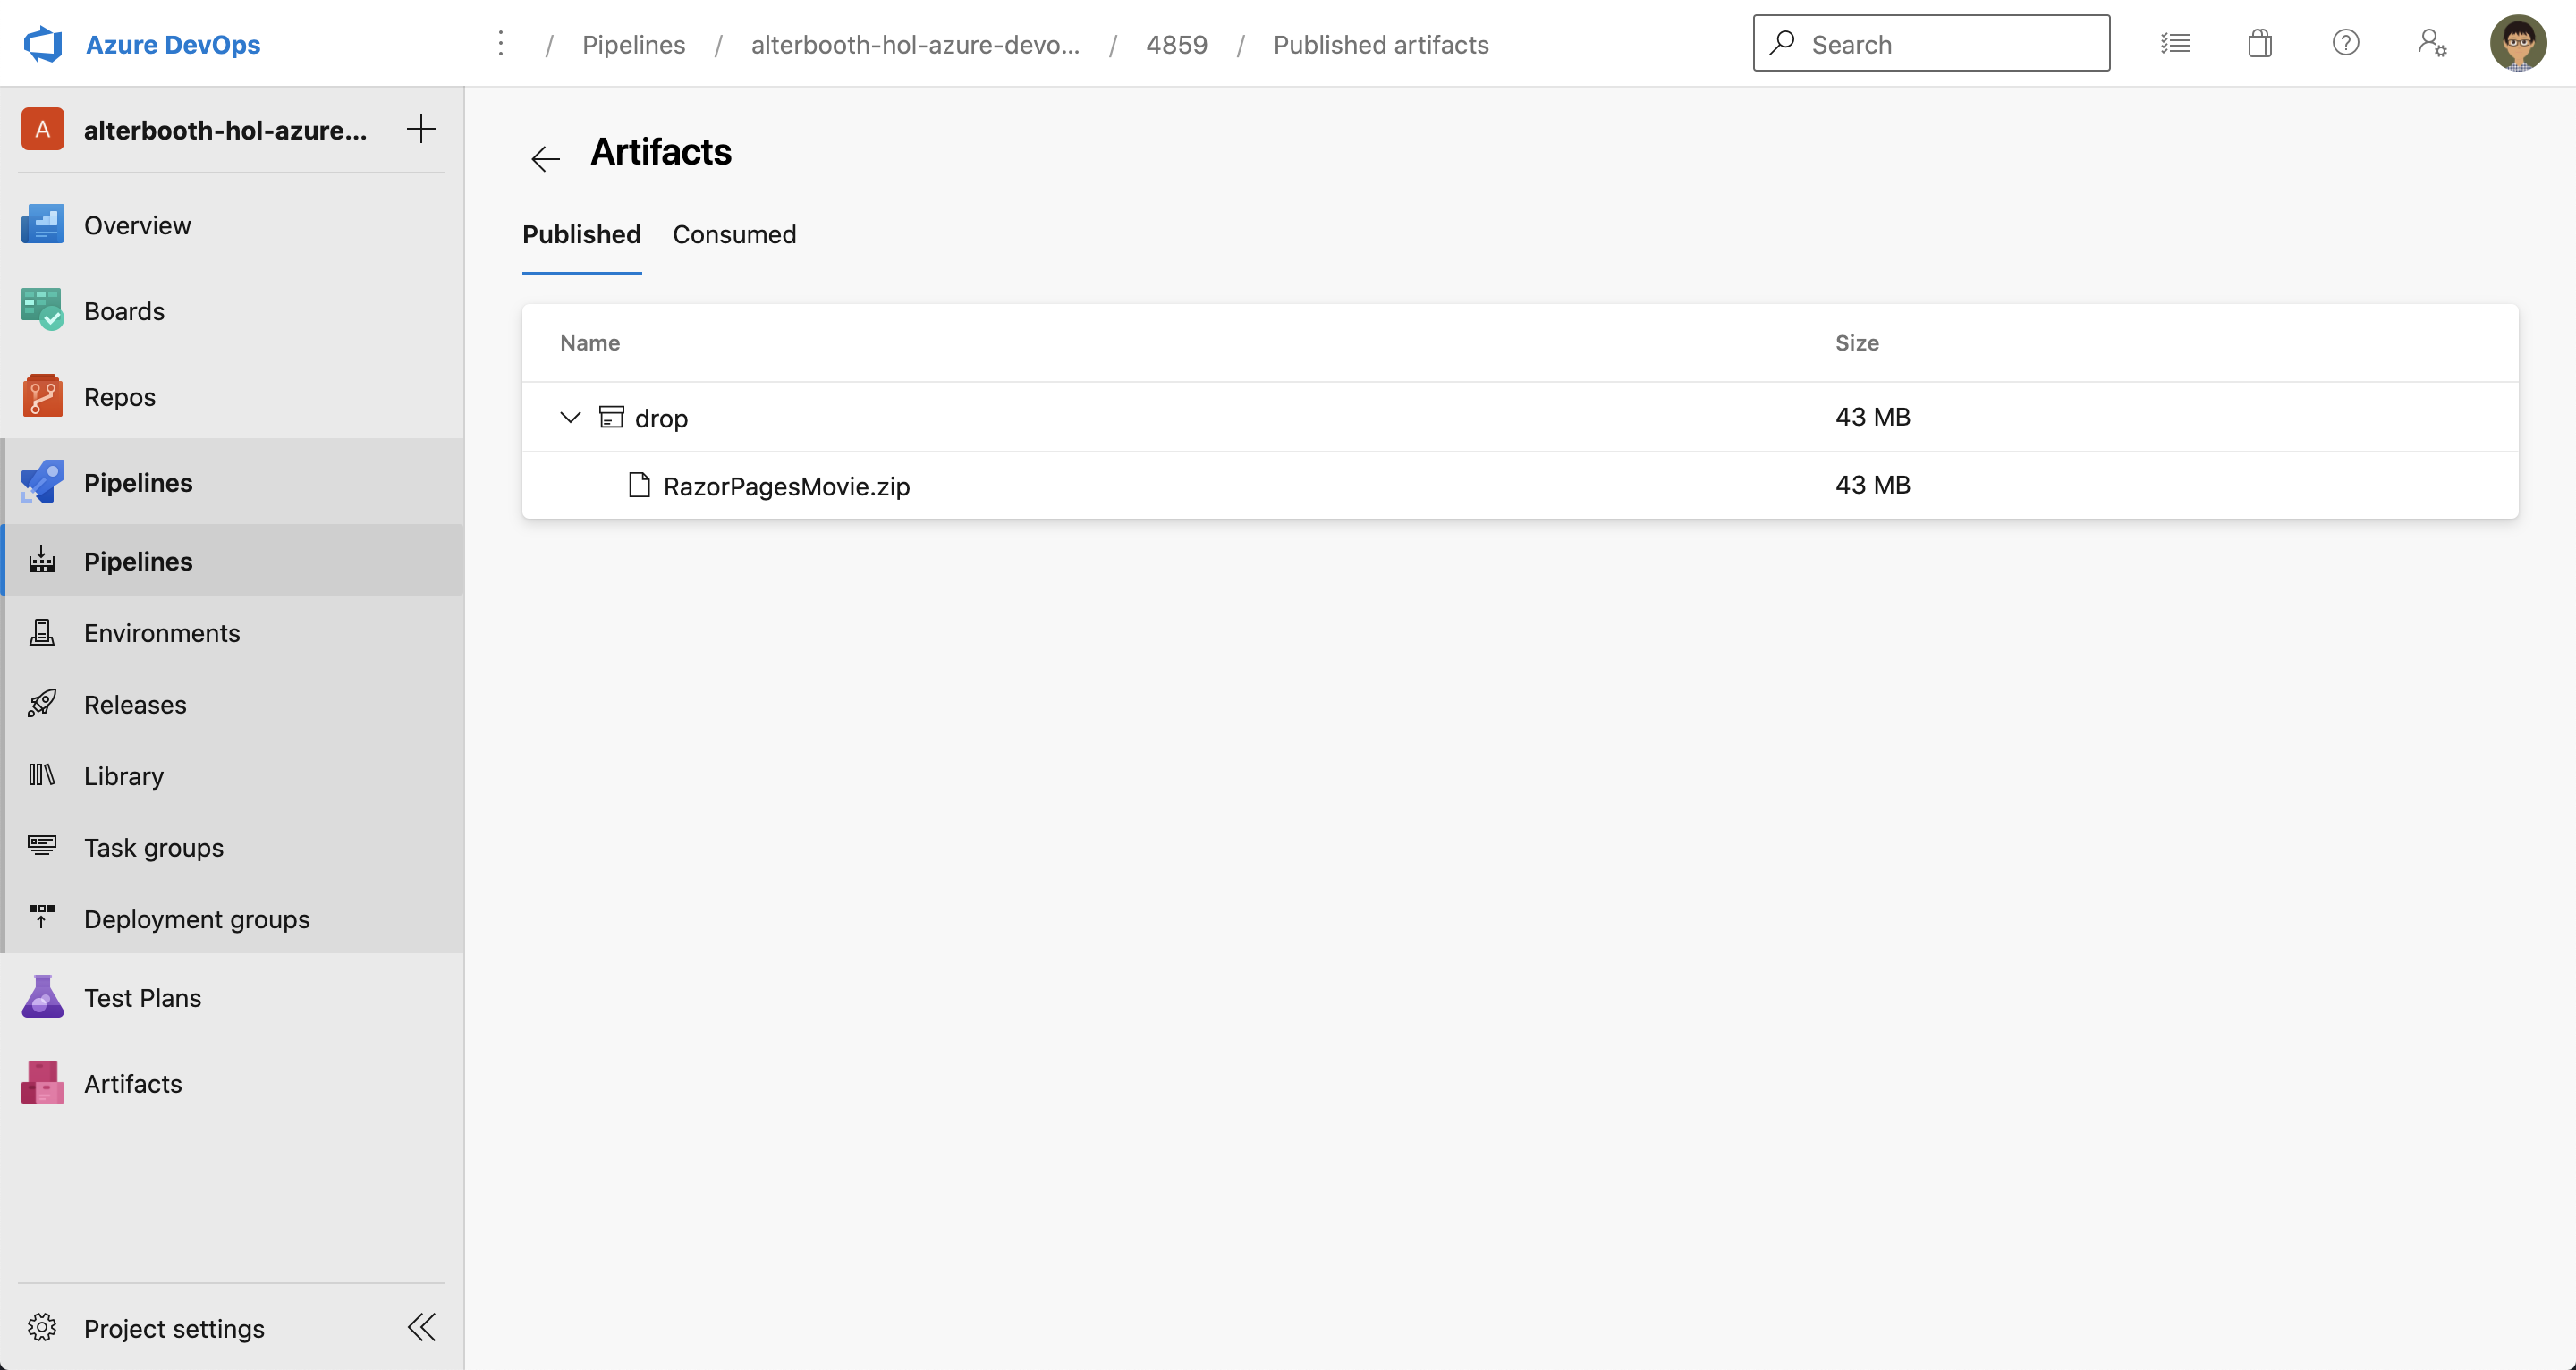Navigate to Artifacts section
2576x1370 pixels.
click(x=133, y=1084)
